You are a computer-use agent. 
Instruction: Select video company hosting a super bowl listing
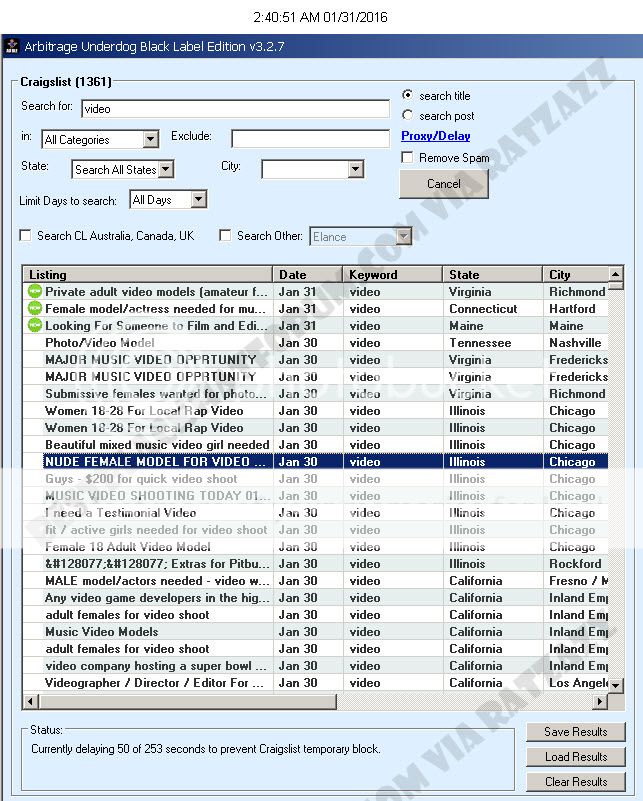[x=315, y=666]
